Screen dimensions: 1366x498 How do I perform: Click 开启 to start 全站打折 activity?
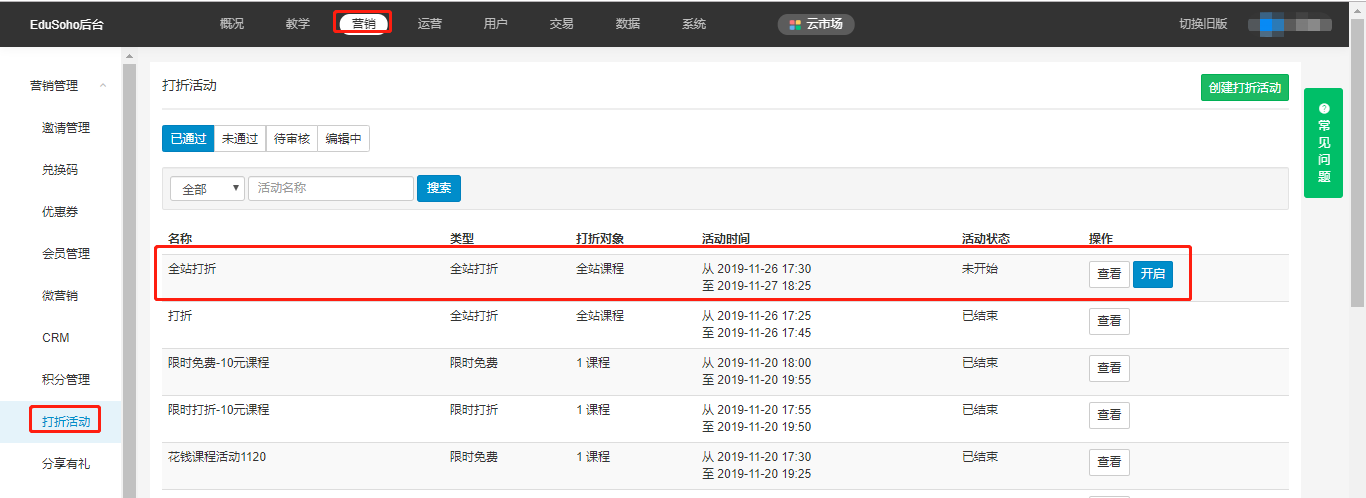tap(1152, 275)
